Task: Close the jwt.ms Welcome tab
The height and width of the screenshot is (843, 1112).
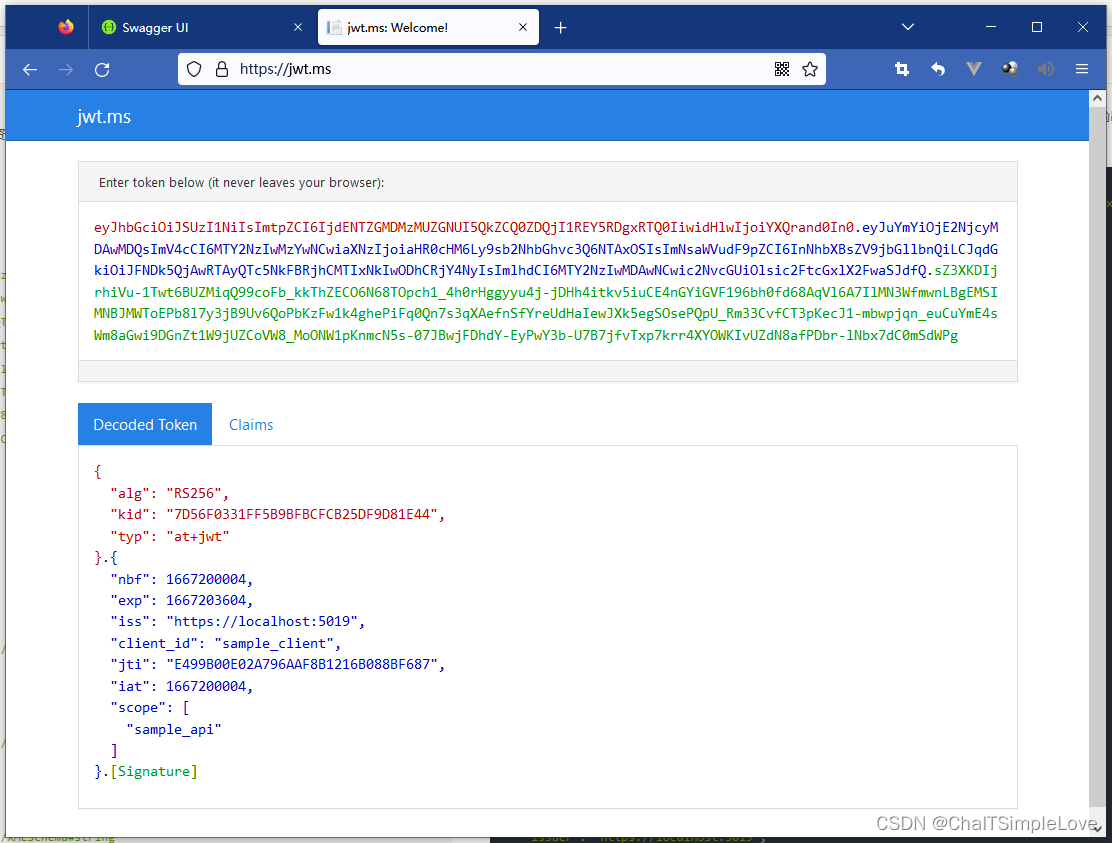Action: (523, 27)
